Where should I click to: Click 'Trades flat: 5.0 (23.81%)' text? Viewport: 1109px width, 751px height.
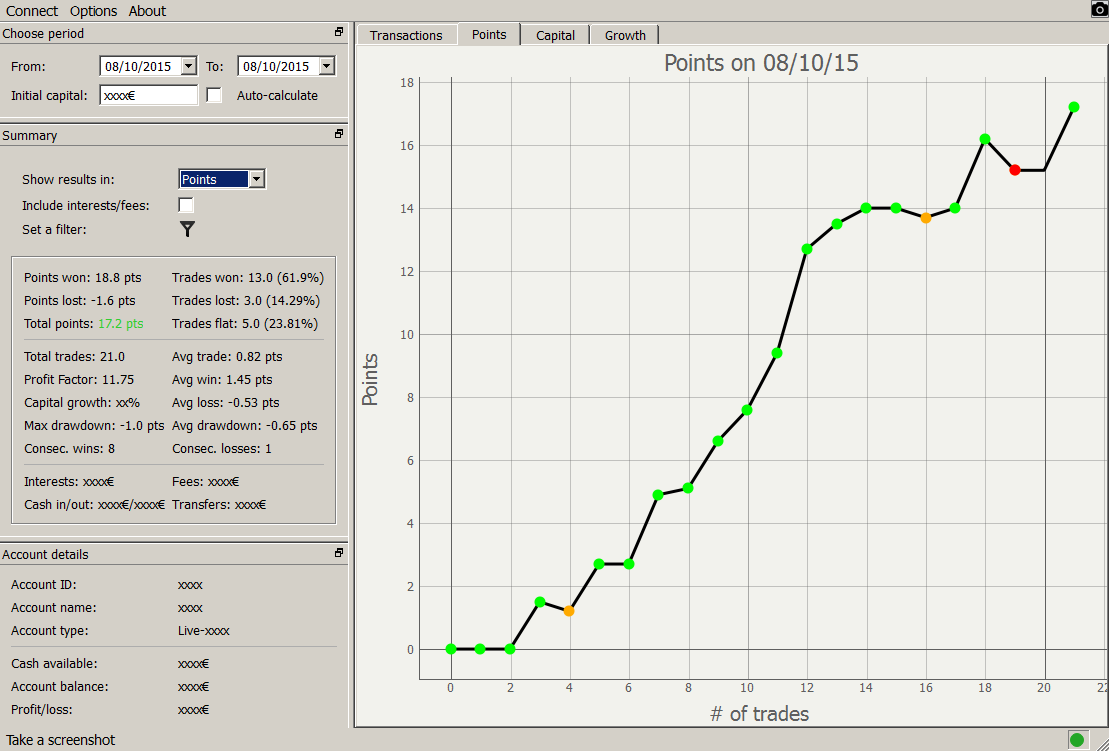pos(245,324)
